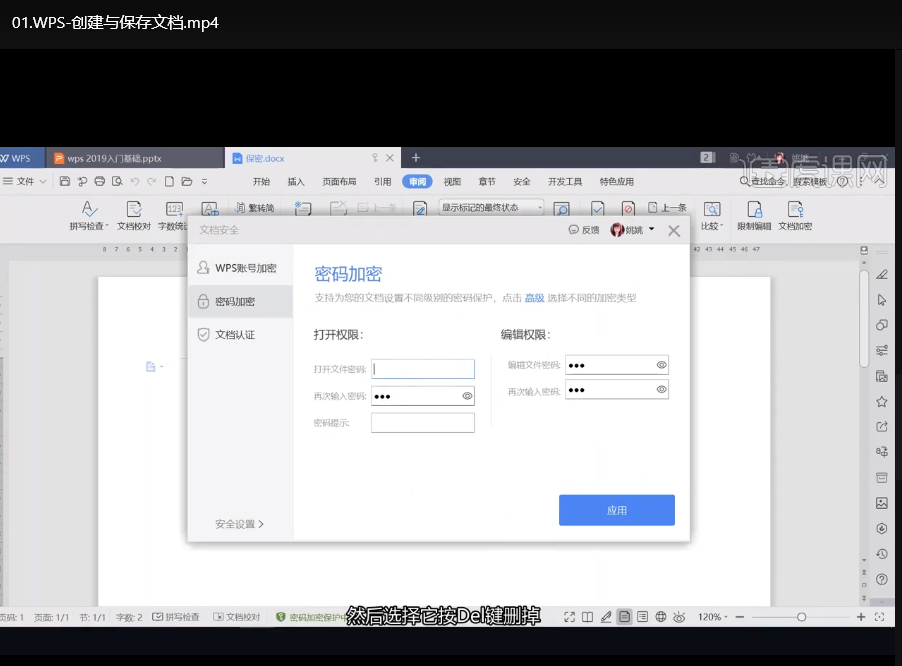Screen dimensions: 902x666
Task: Open the user account dropdown in dialog
Action: tap(652, 229)
